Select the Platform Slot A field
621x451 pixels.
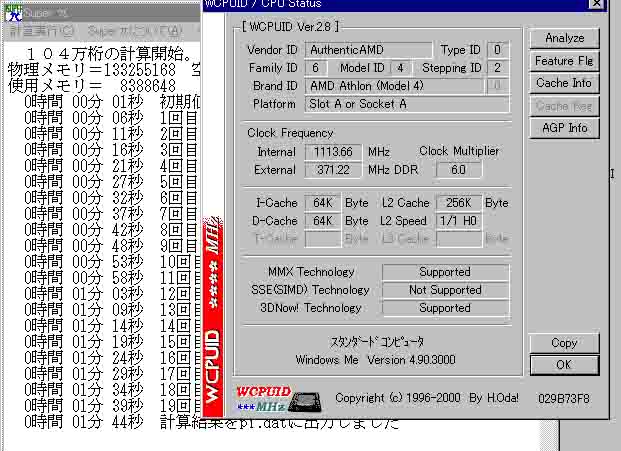(x=407, y=104)
